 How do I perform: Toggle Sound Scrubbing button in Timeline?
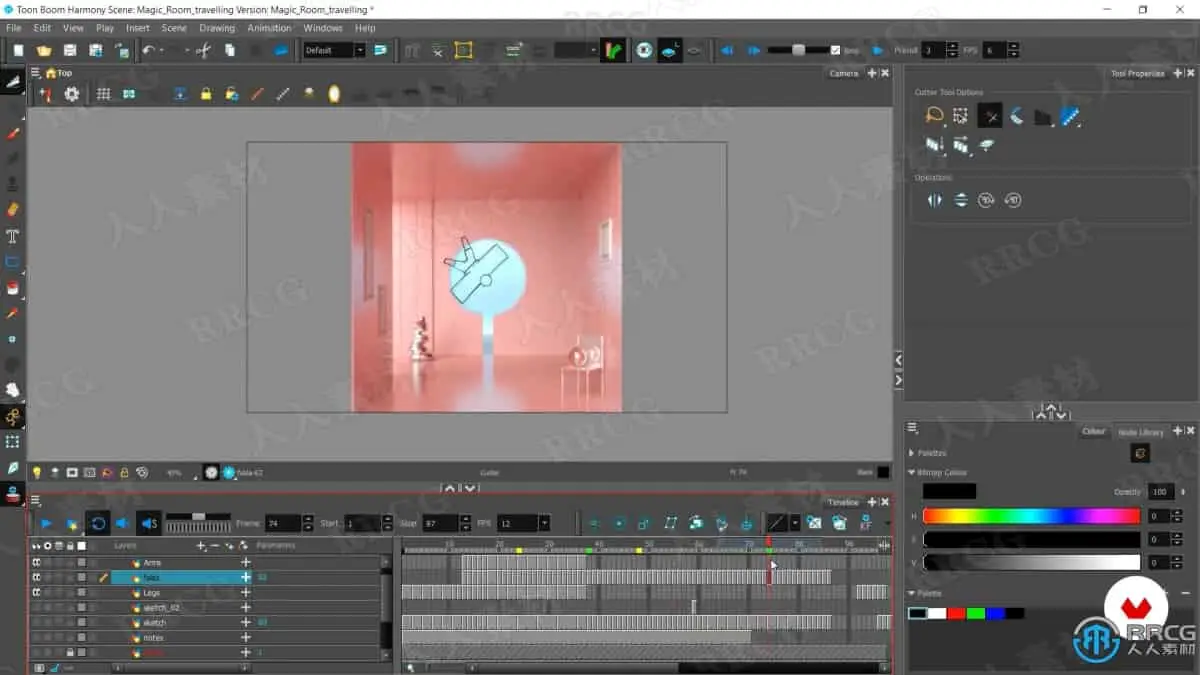149,523
